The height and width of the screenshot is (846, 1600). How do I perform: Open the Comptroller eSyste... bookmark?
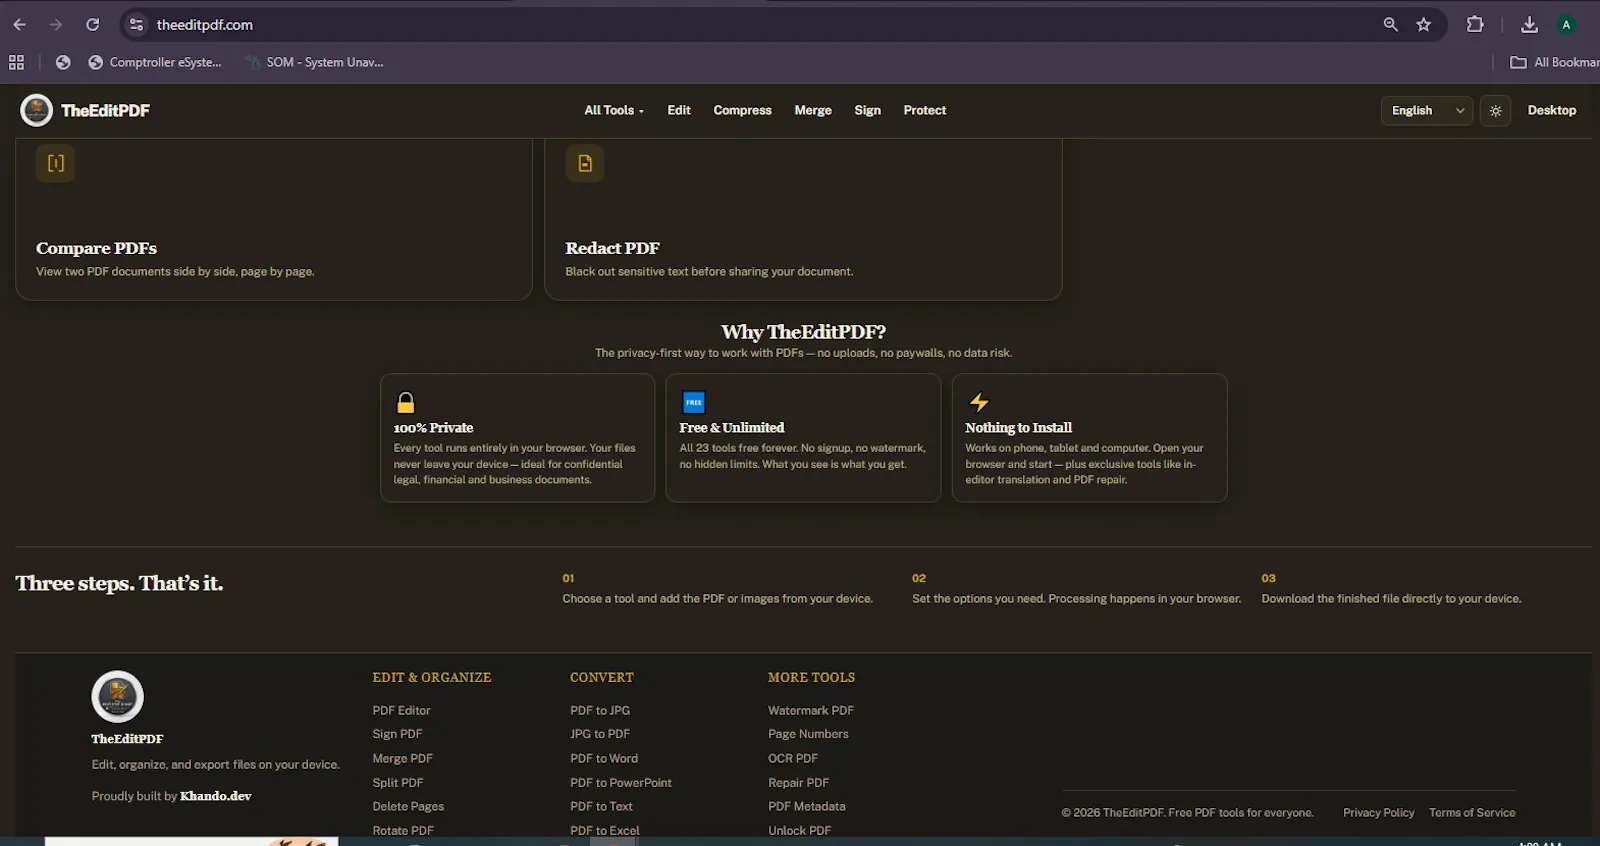pyautogui.click(x=155, y=62)
